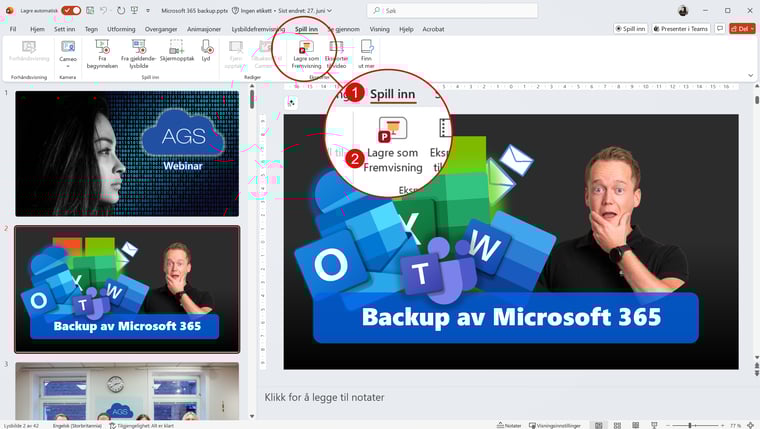Image resolution: width=760 pixels, height=429 pixels.
Task: Switch to the Tegn tab
Action: point(91,29)
